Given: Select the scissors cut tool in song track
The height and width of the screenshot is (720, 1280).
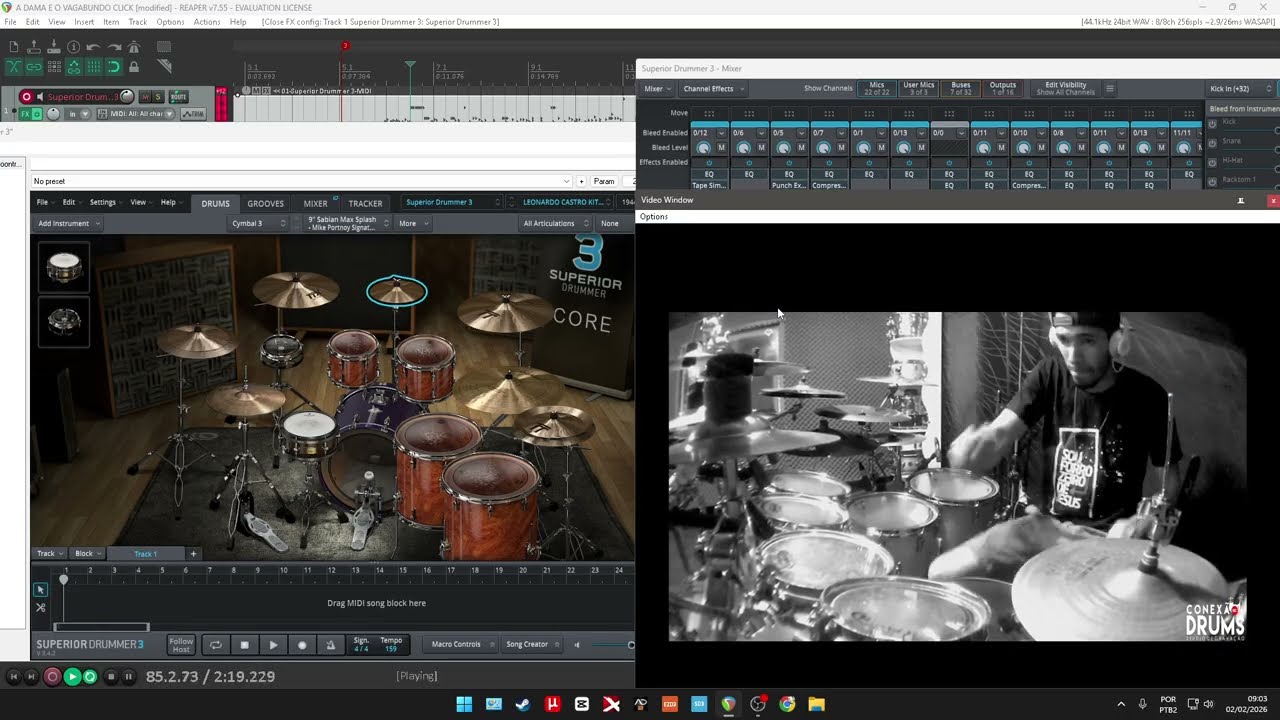Looking at the screenshot, I should [40, 607].
